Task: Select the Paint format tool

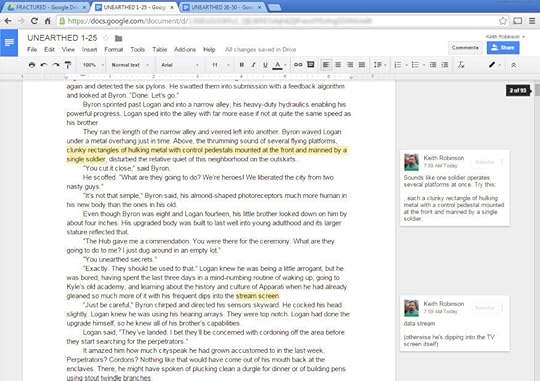Action: coord(68,65)
